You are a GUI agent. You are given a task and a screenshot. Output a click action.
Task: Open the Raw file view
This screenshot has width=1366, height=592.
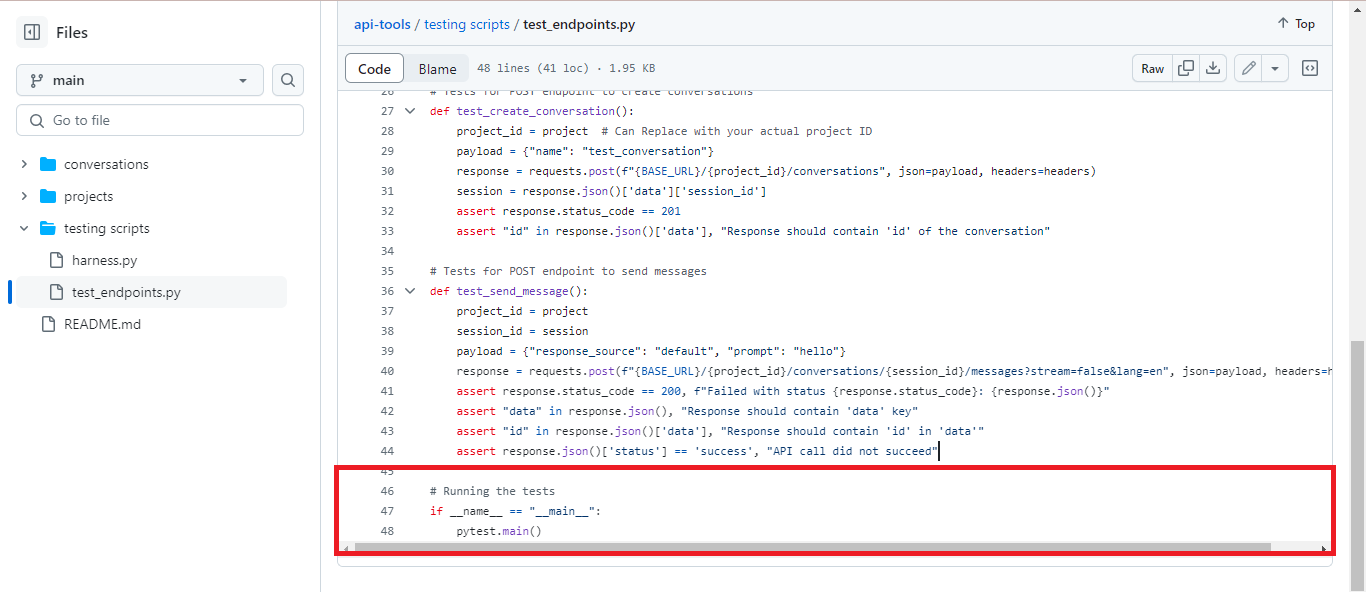pos(1153,68)
